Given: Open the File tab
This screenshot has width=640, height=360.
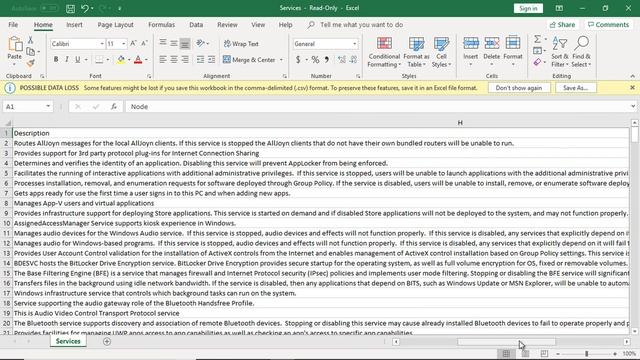Looking at the screenshot, I should 13,25.
